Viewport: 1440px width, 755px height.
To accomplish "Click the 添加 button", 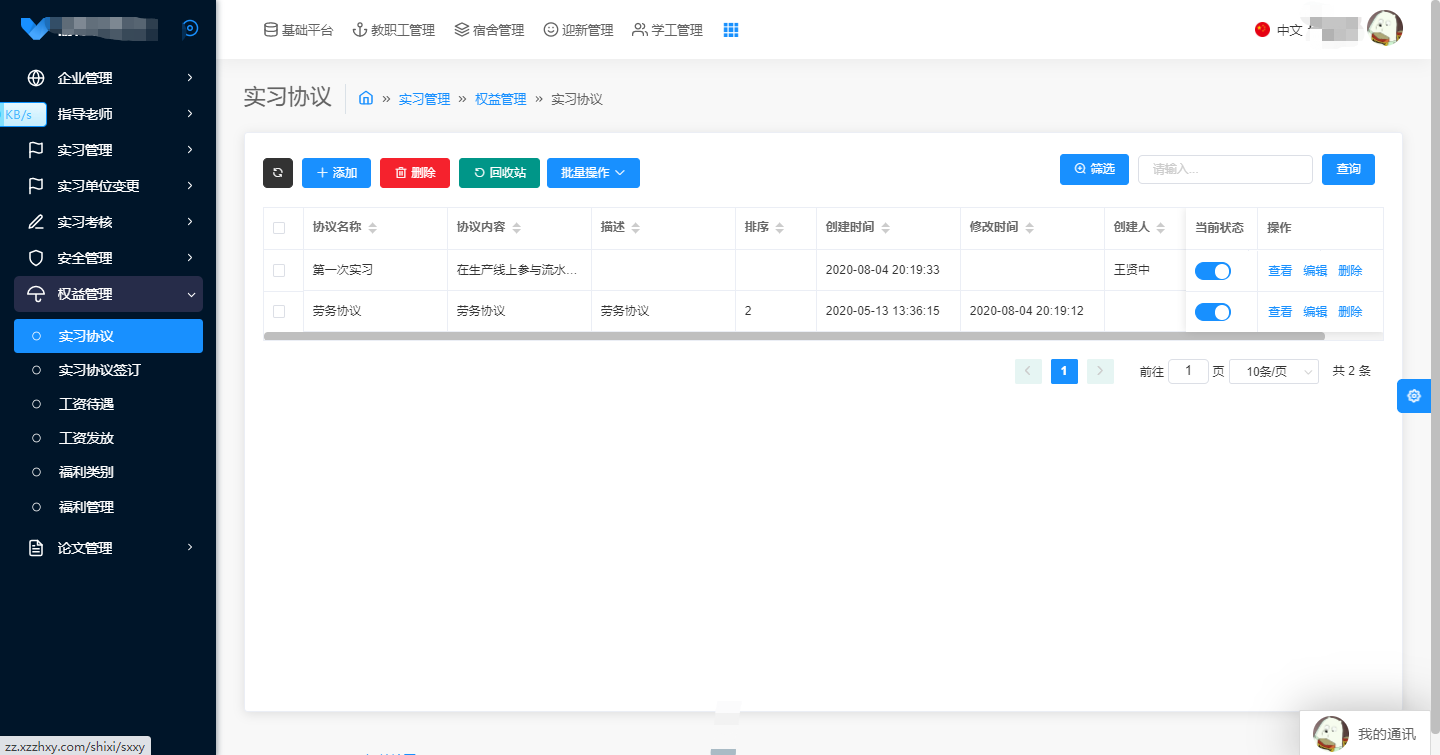I will tap(336, 173).
